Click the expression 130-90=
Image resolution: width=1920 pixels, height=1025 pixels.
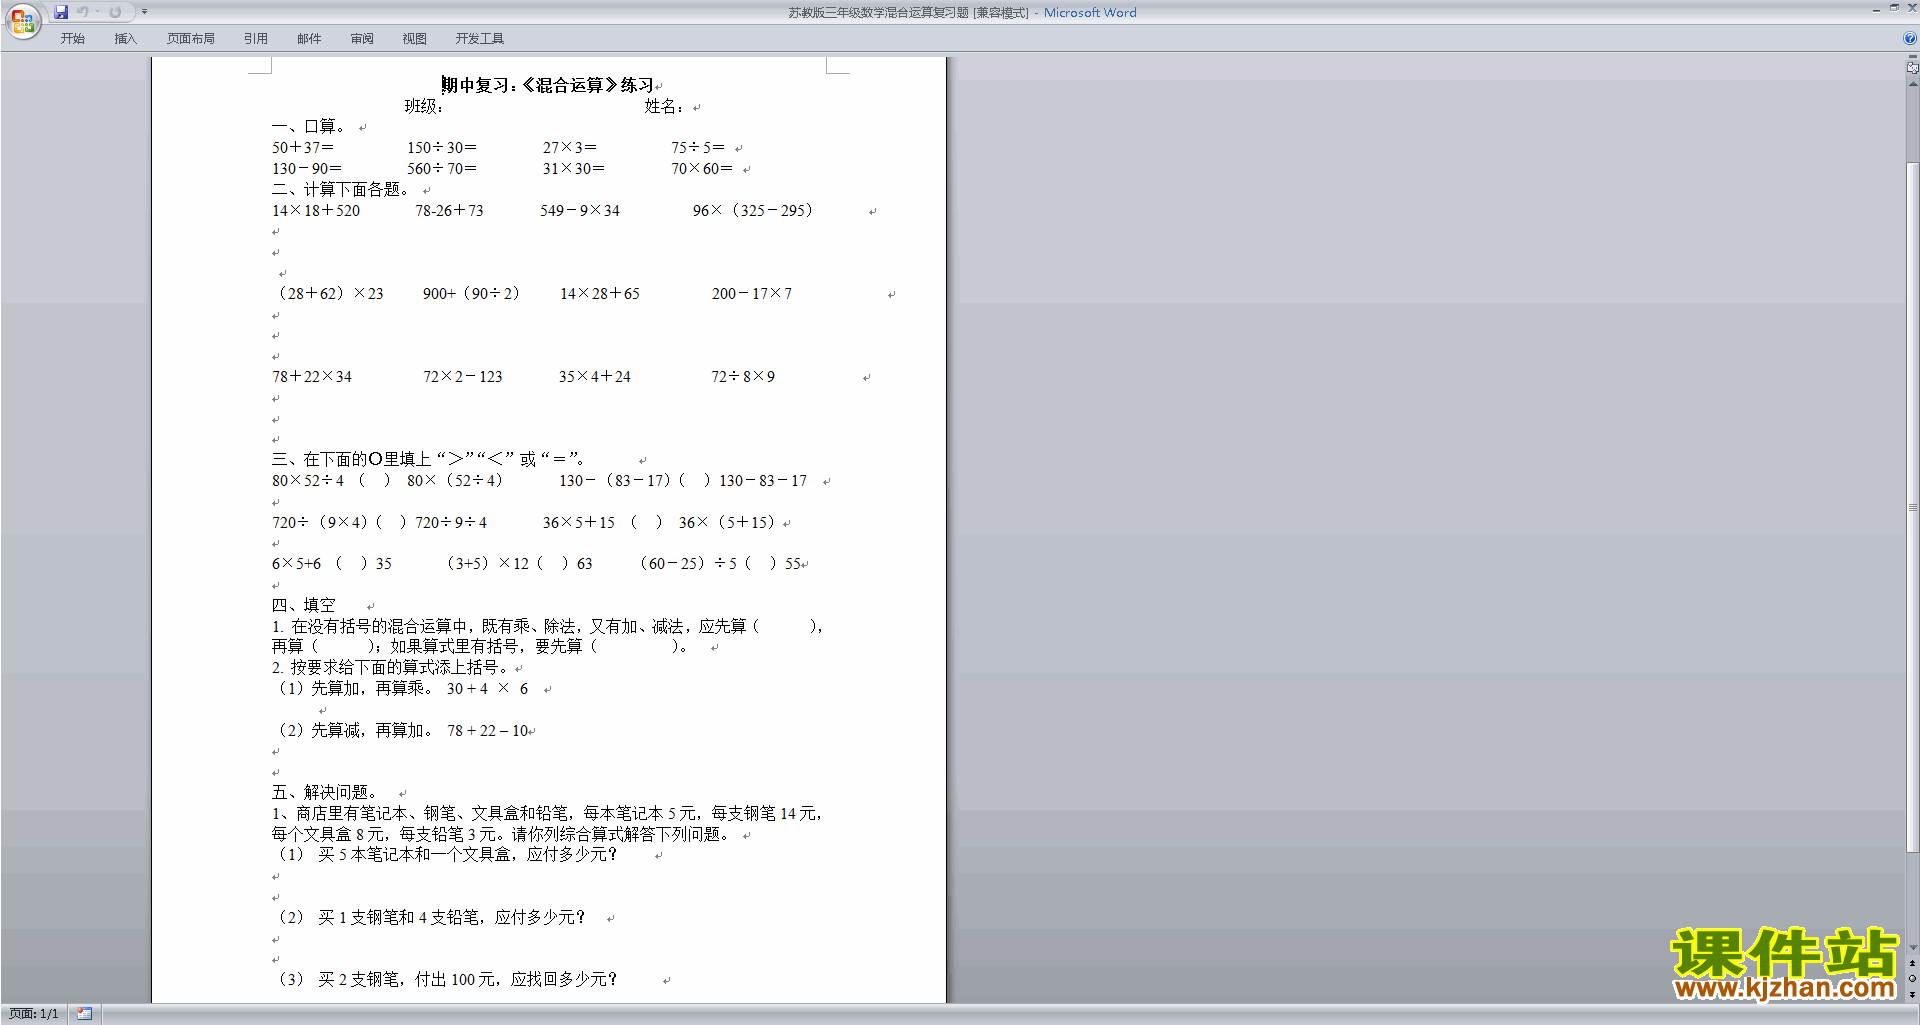[307, 168]
